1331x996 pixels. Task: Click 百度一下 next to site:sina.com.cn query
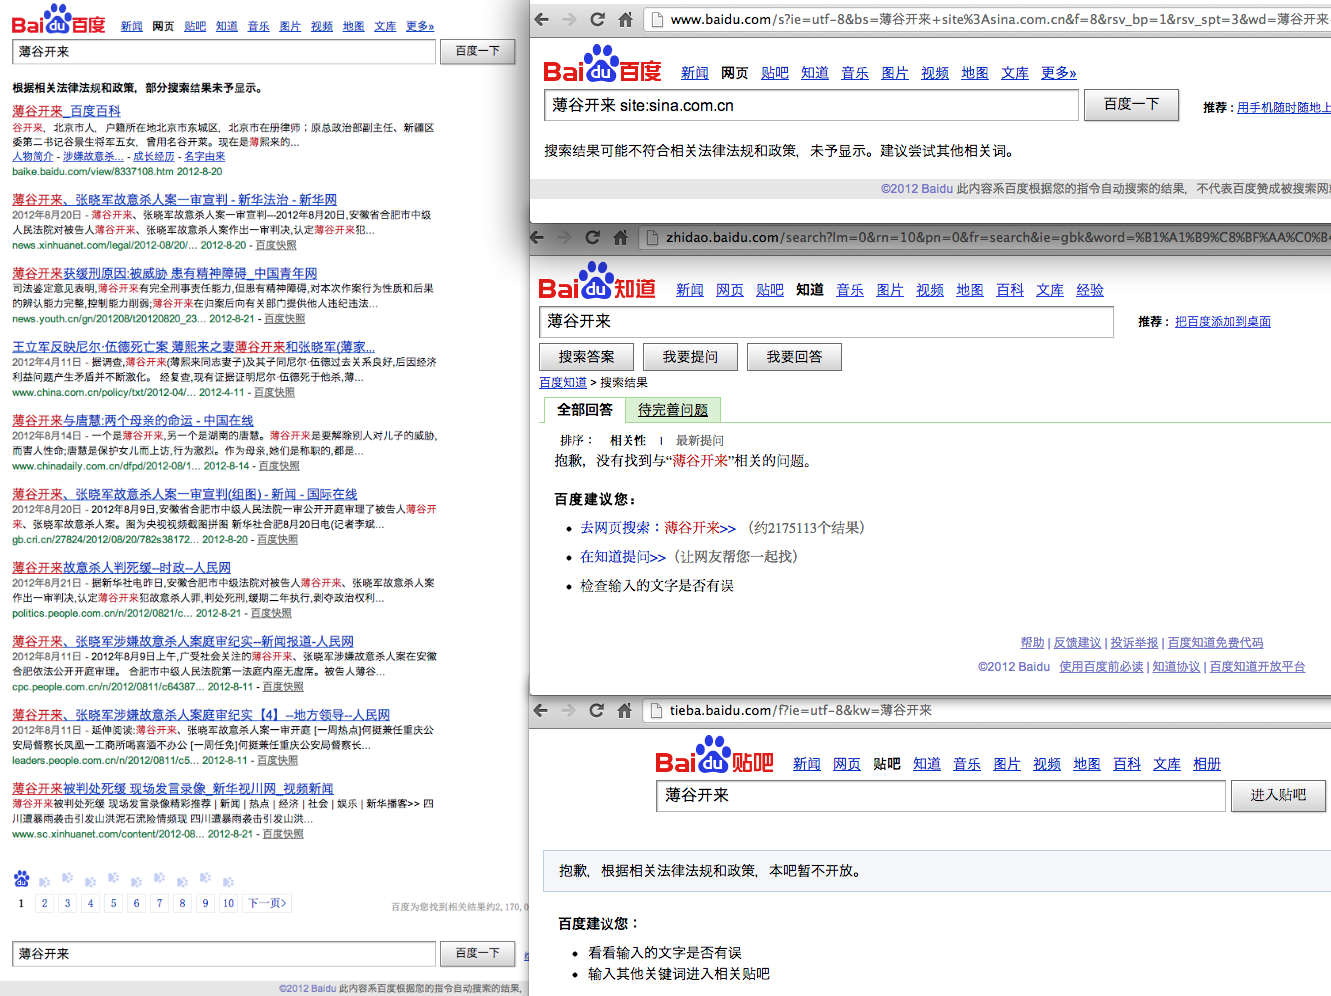click(1131, 104)
